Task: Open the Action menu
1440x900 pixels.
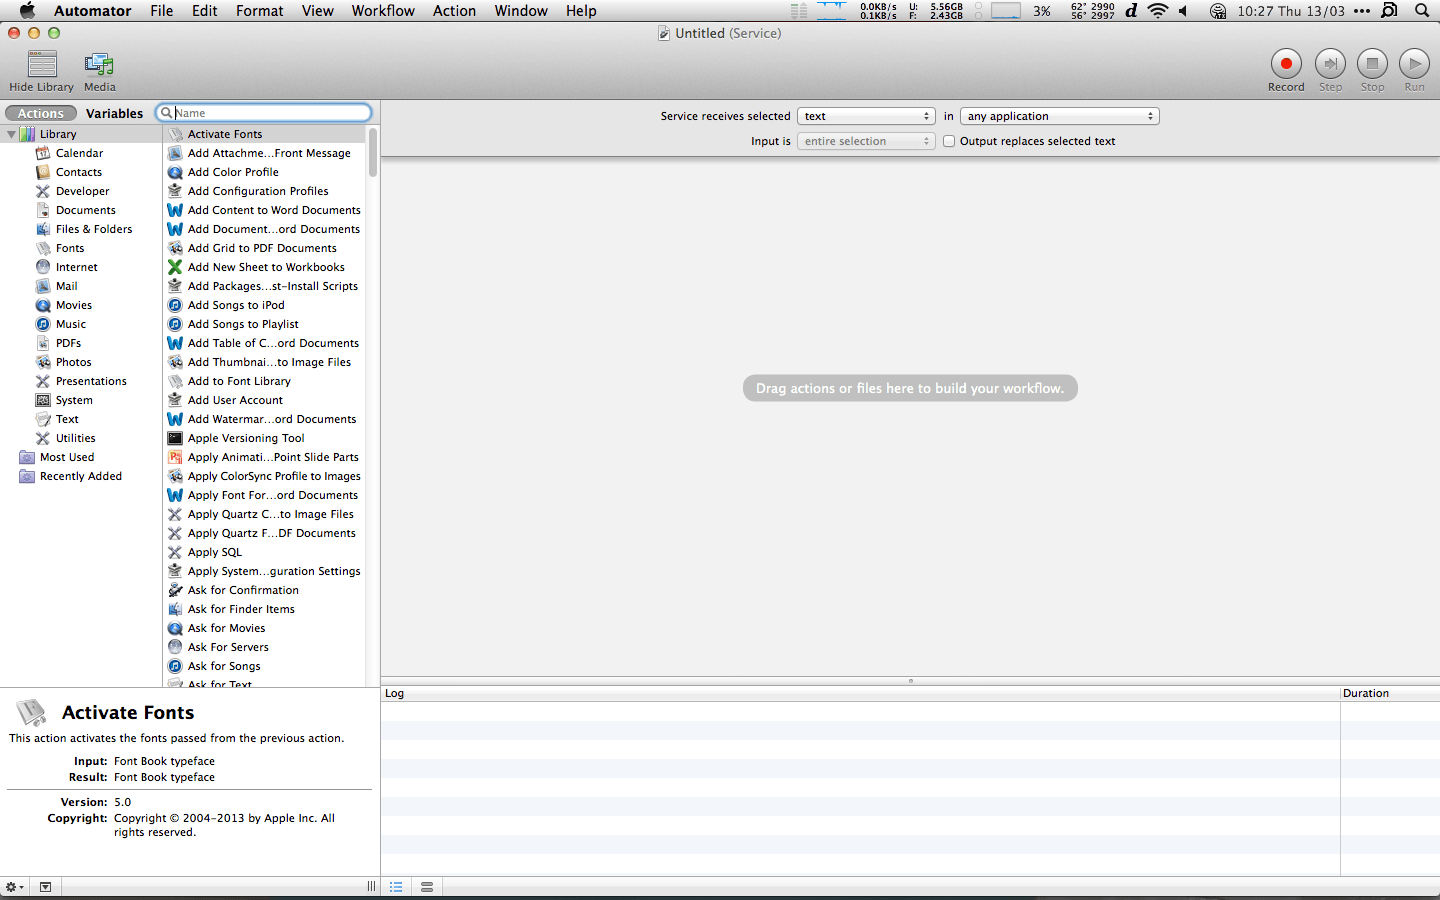Action: coord(454,11)
